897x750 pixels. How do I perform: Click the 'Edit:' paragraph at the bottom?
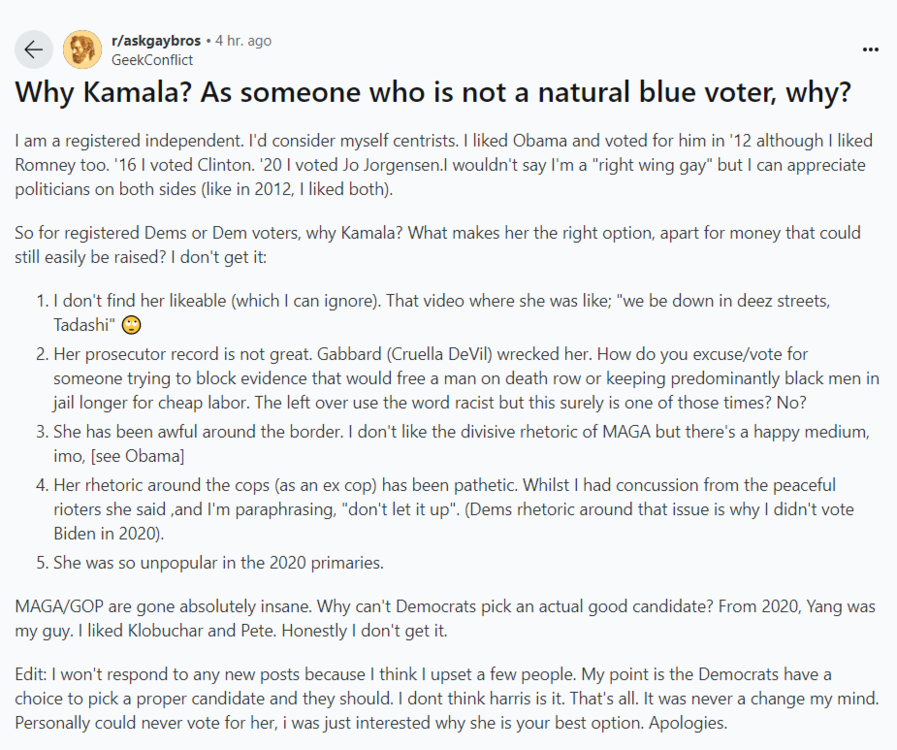pyautogui.click(x=446, y=698)
